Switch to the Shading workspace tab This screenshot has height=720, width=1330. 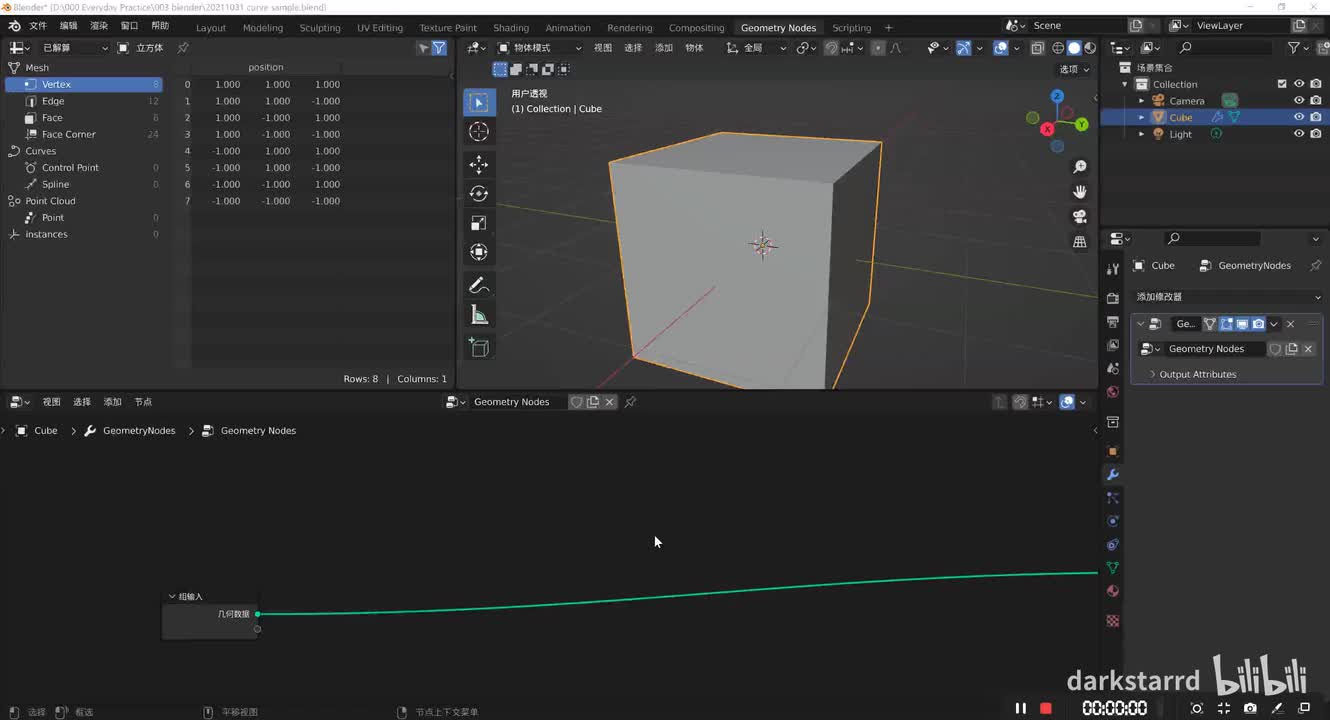coord(511,28)
